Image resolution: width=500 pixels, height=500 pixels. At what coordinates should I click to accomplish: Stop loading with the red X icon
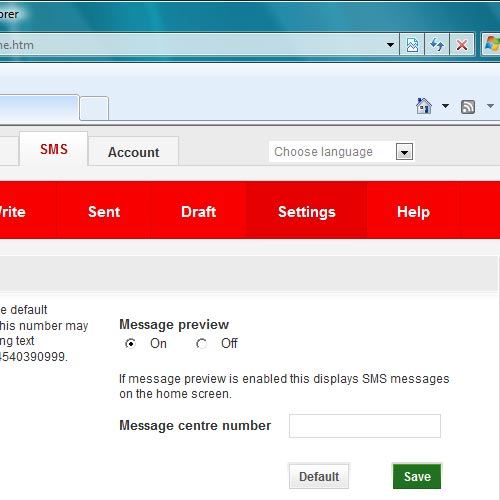462,44
